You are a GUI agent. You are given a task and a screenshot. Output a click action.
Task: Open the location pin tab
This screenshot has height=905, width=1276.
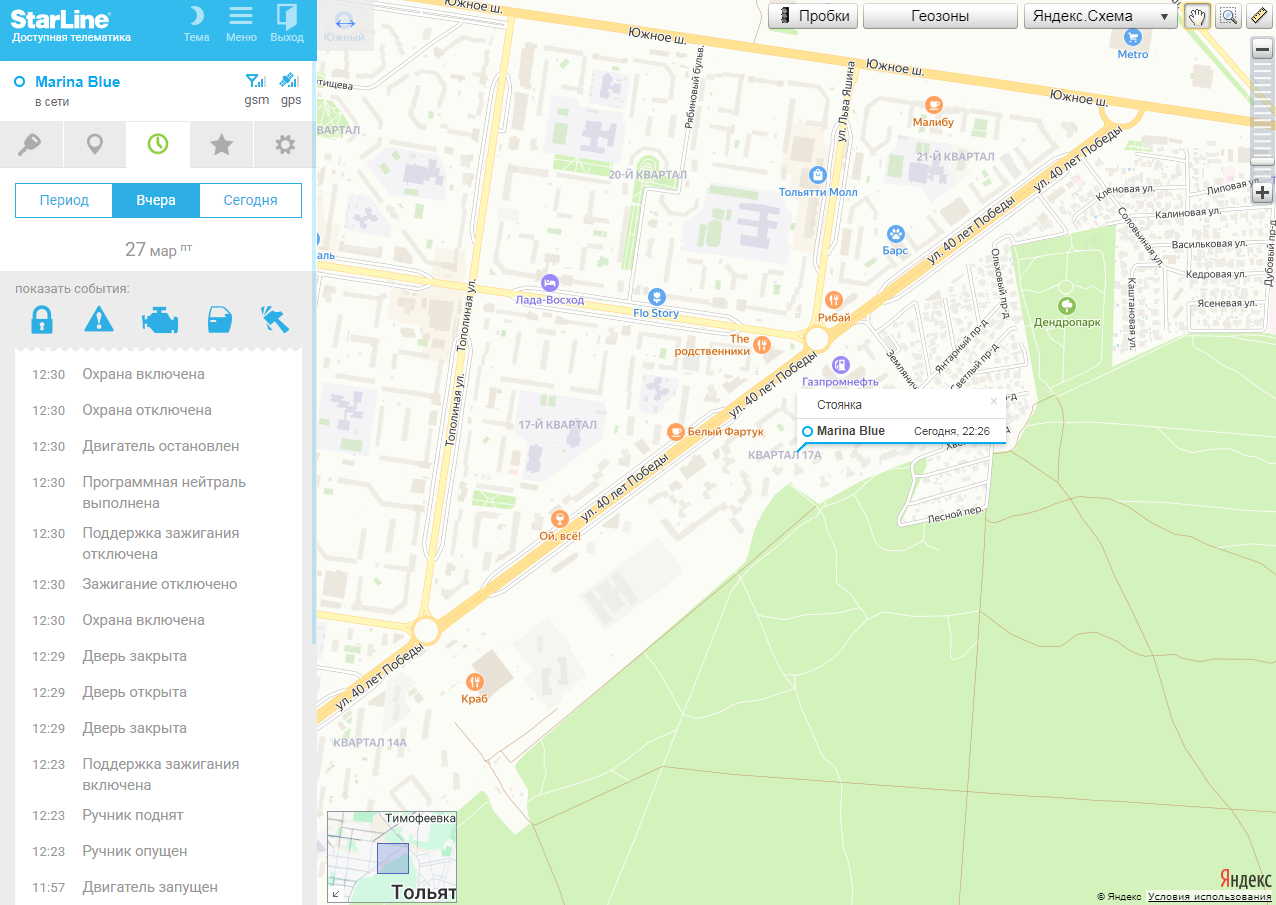95,146
